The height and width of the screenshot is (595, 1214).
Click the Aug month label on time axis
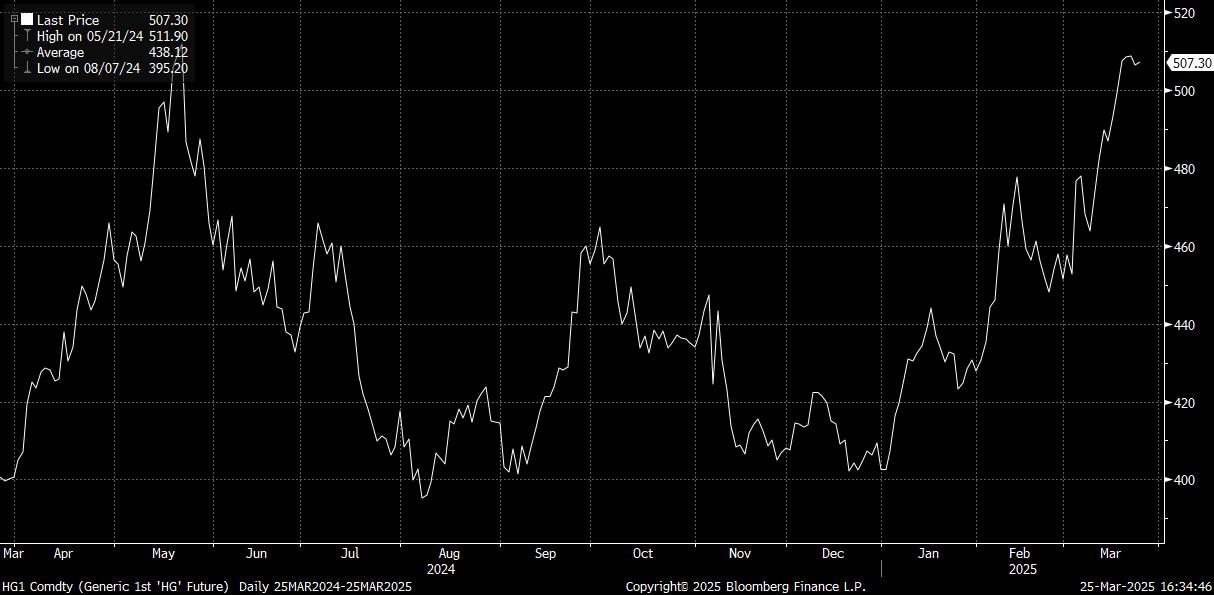pyautogui.click(x=449, y=553)
